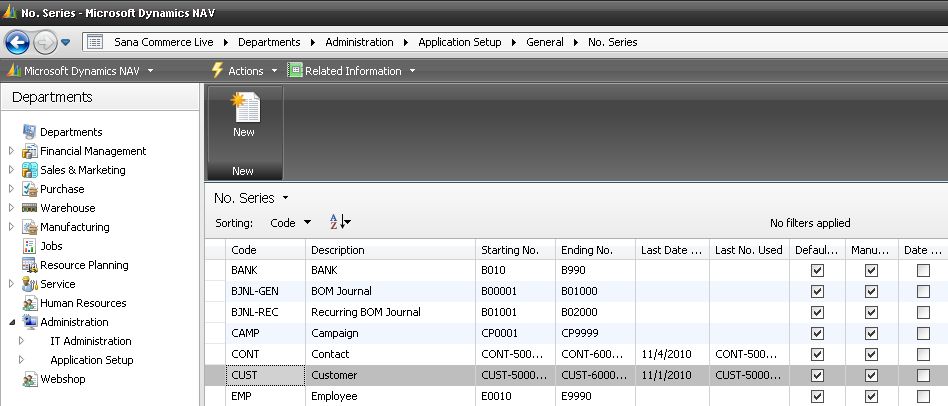Click the Service icon in tree
Image resolution: width=948 pixels, height=406 pixels.
[x=29, y=284]
